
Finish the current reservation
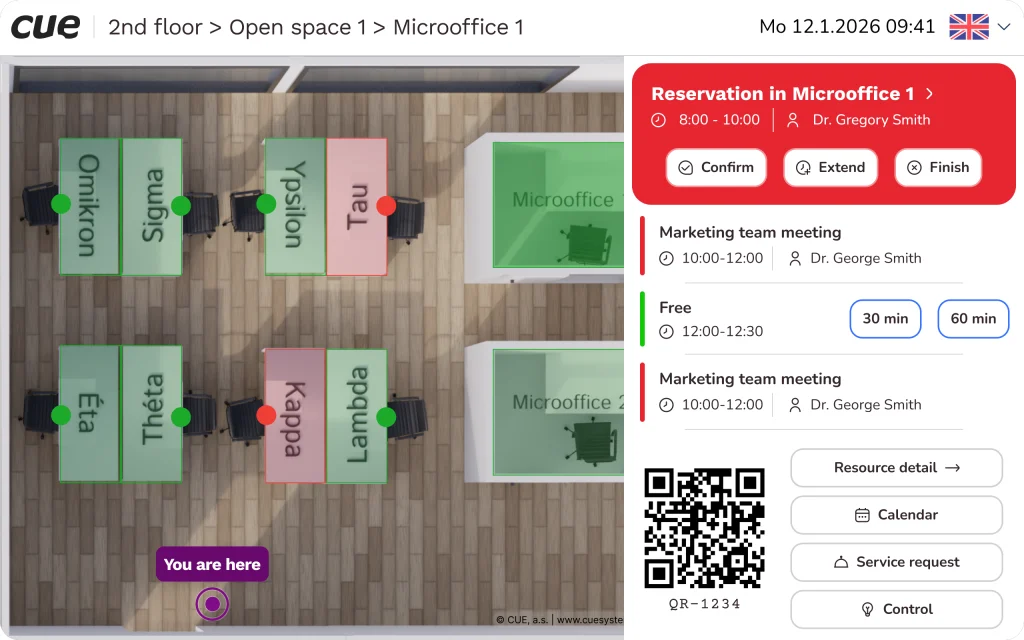pyautogui.click(x=938, y=168)
